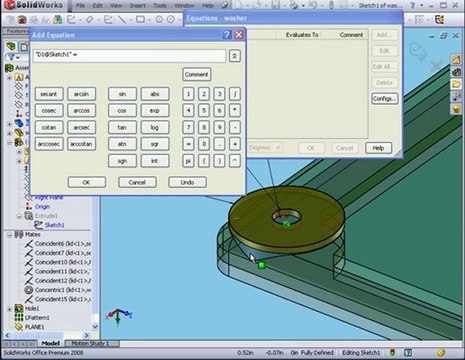The image size is (465, 360).
Task: Open the Sketch tool dropdown arrow
Action: coord(80,20)
